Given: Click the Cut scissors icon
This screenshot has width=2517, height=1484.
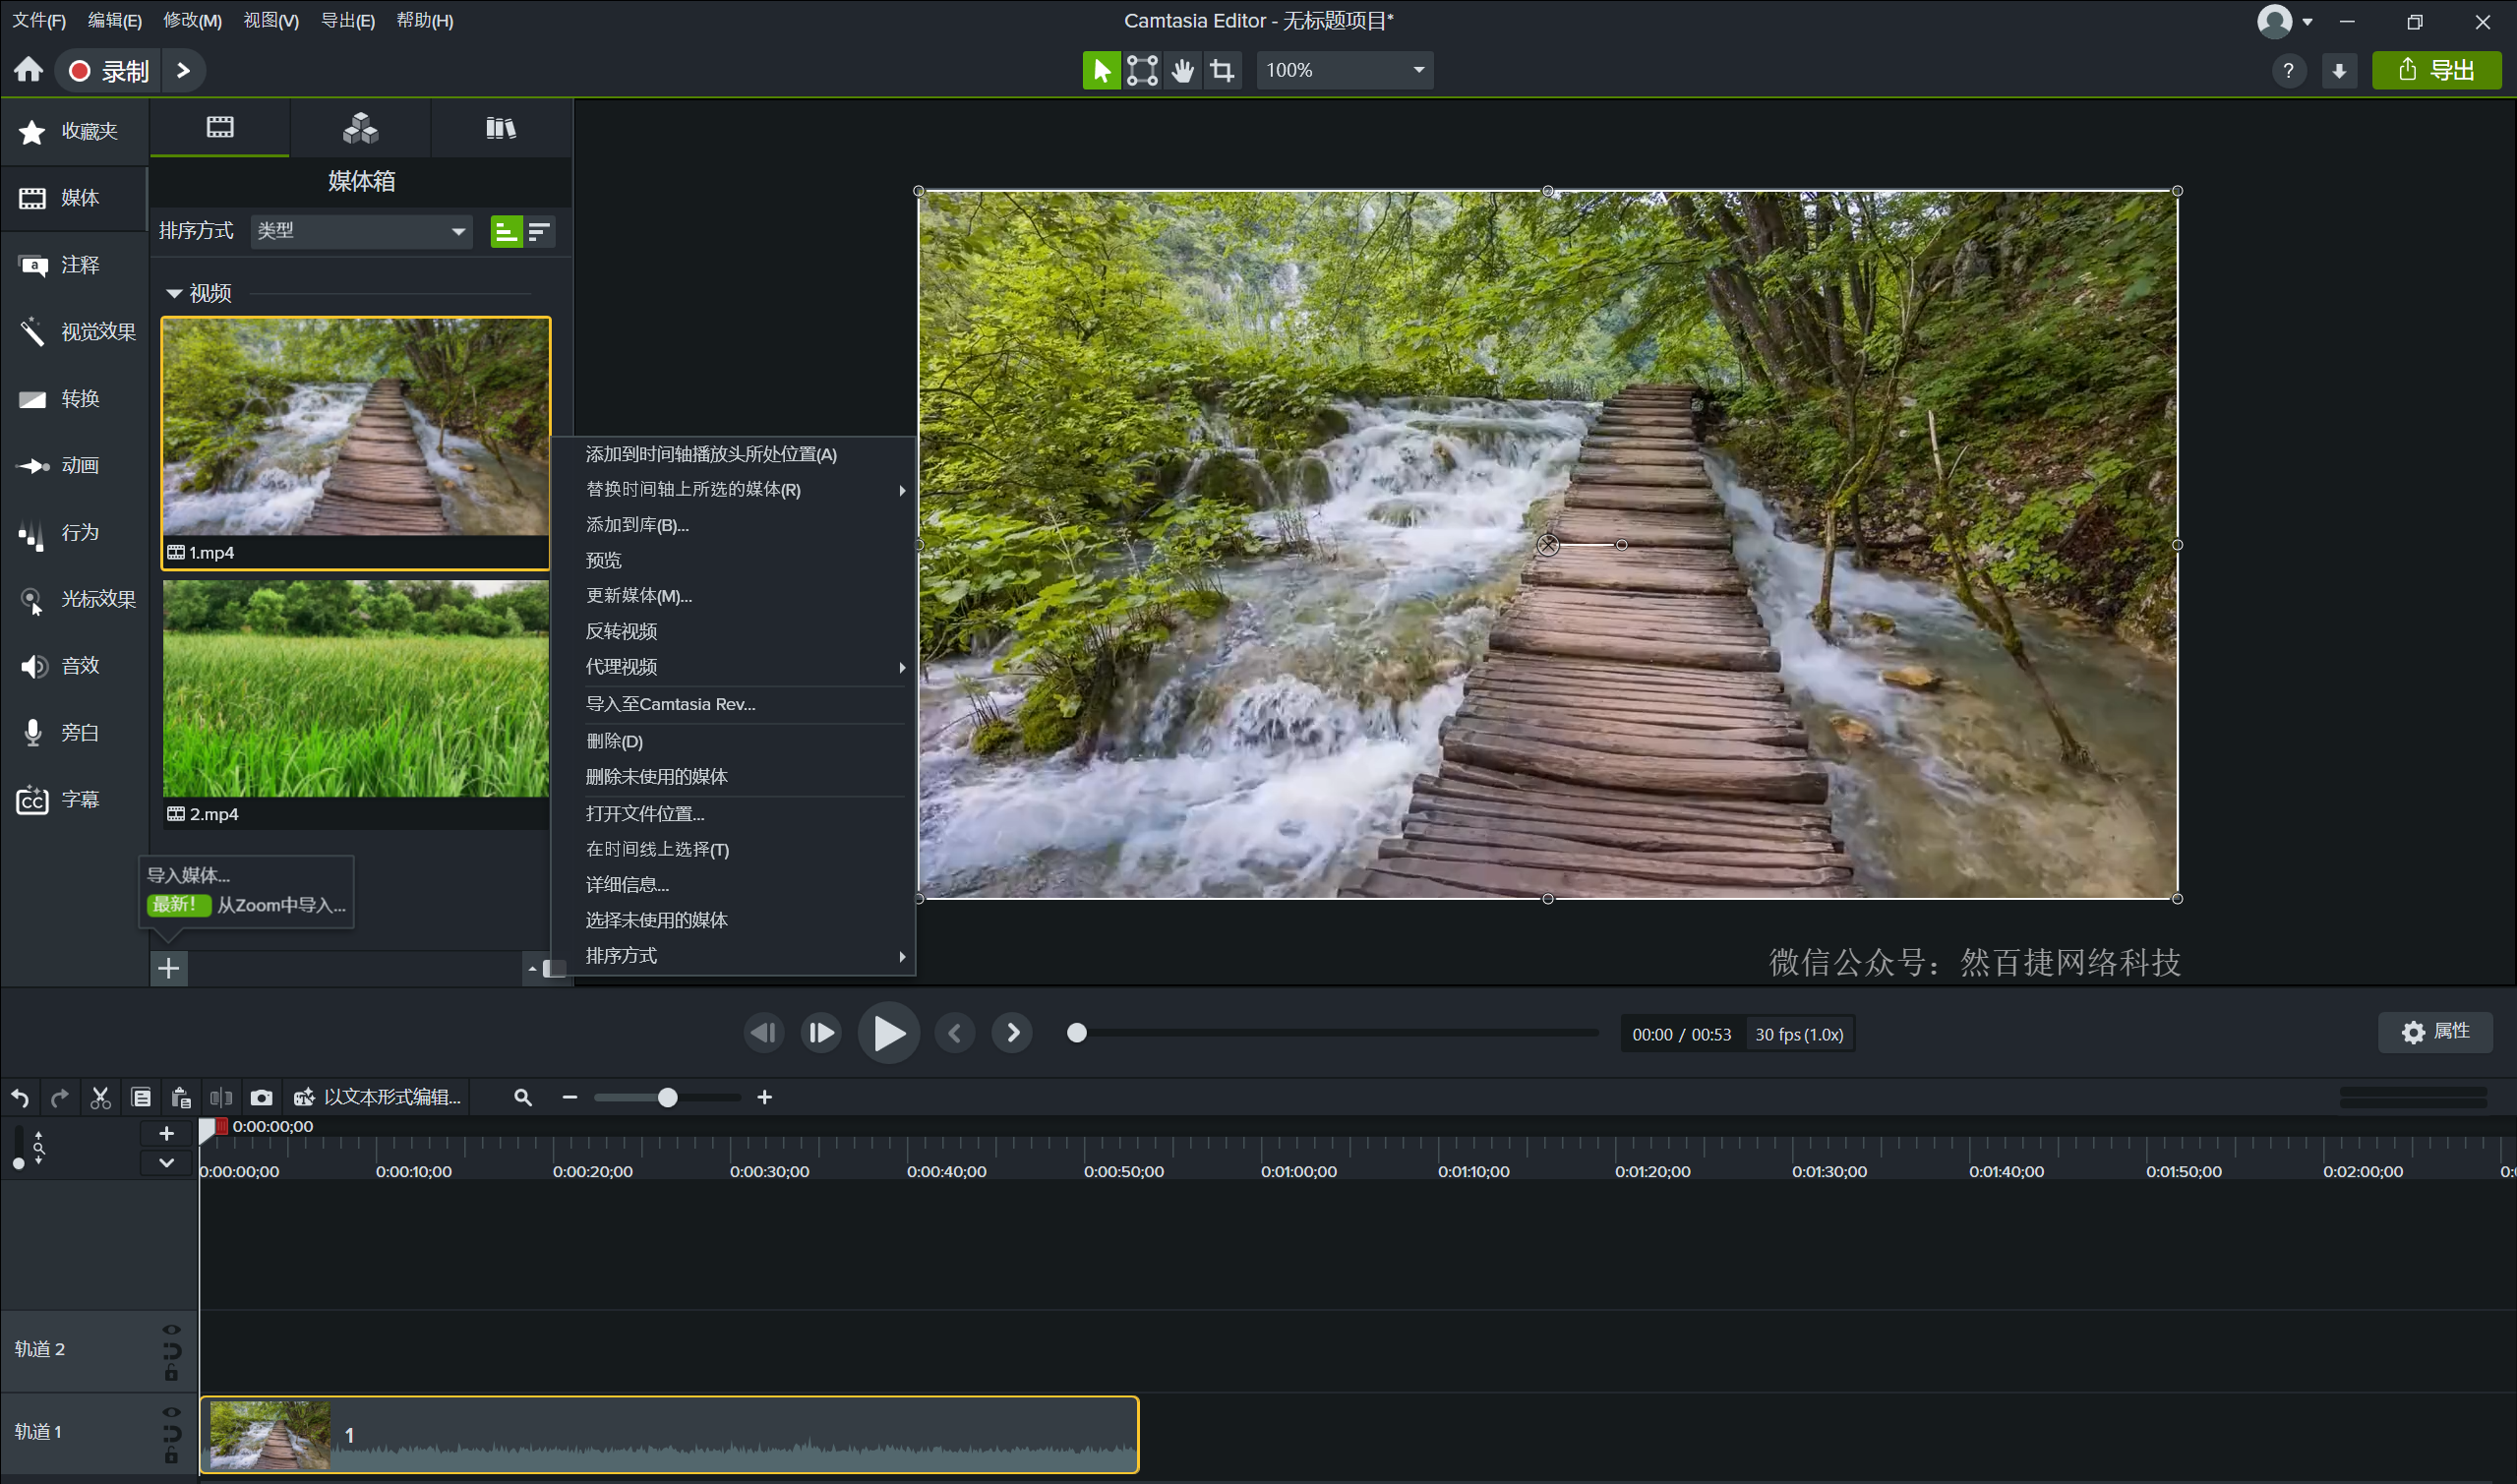Looking at the screenshot, I should tap(100, 1097).
